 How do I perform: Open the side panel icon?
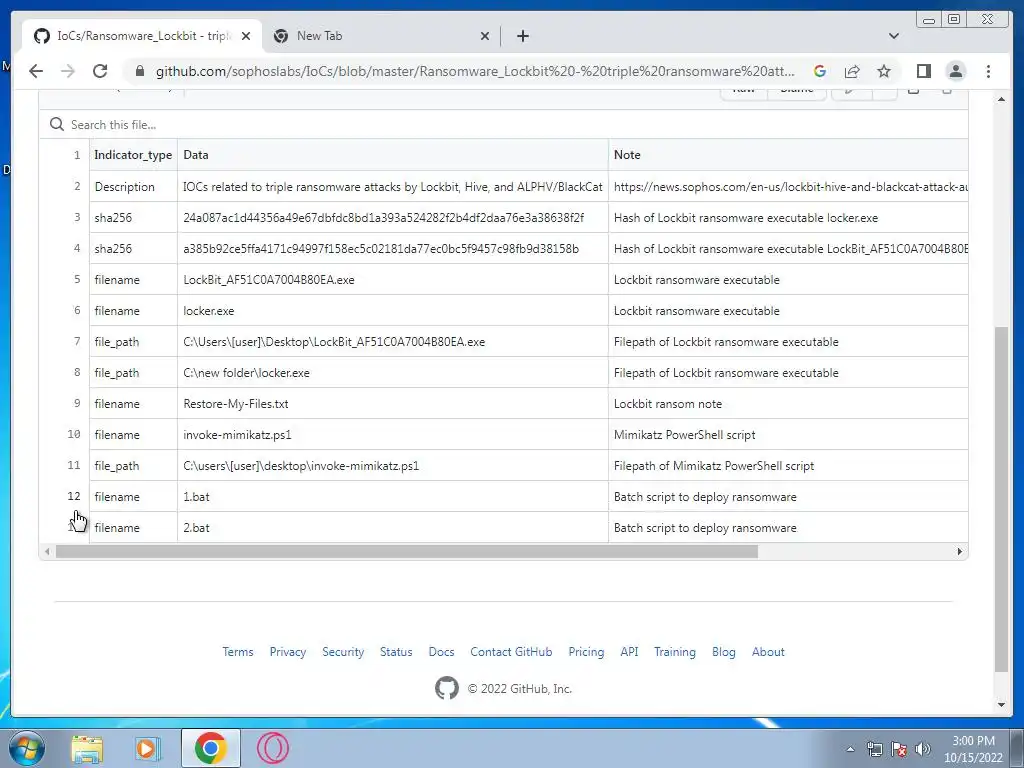click(x=923, y=71)
